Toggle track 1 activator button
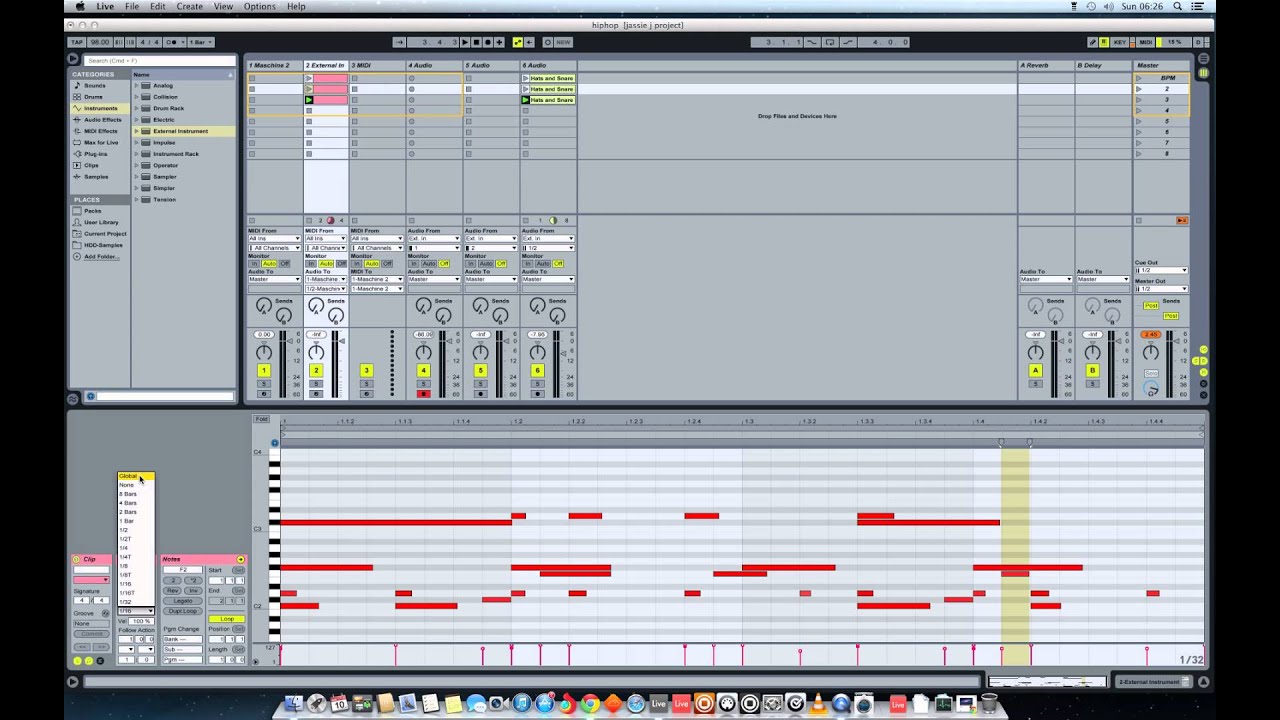 pyautogui.click(x=263, y=370)
